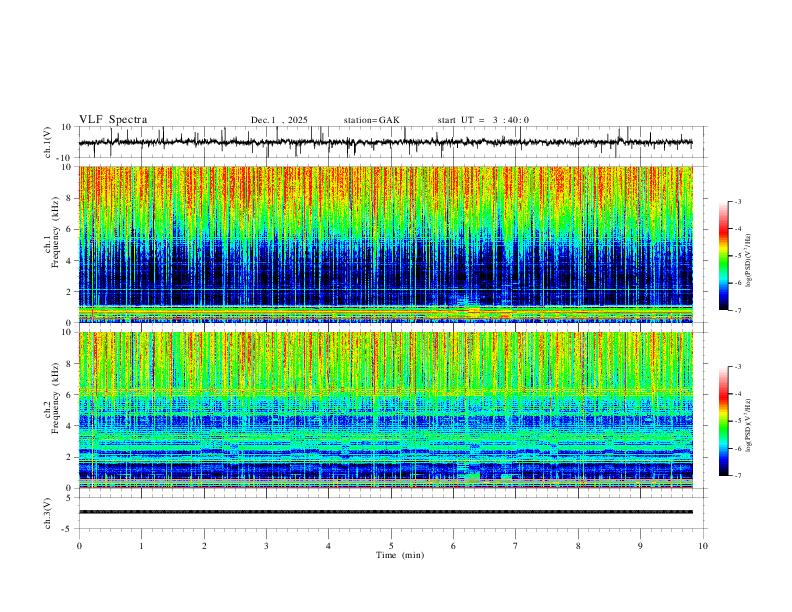
Task: Click inside the ch.1 spectrogram panel
Action: pyautogui.click(x=385, y=244)
